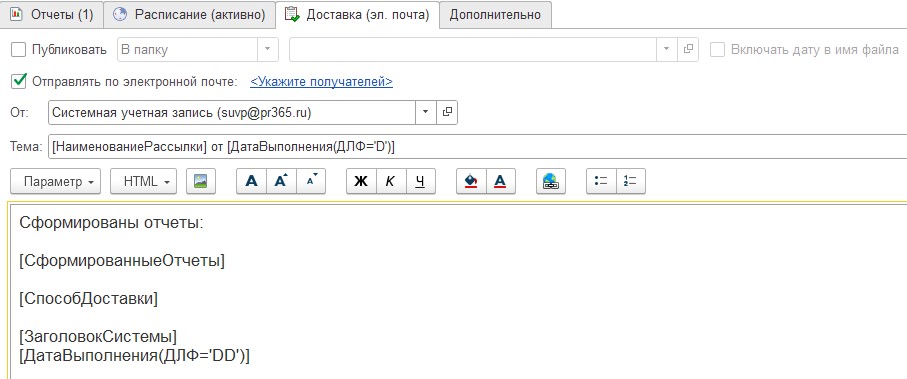Viewport: 907px width, 379px height.
Task: Choose text font color A
Action: tap(501, 181)
